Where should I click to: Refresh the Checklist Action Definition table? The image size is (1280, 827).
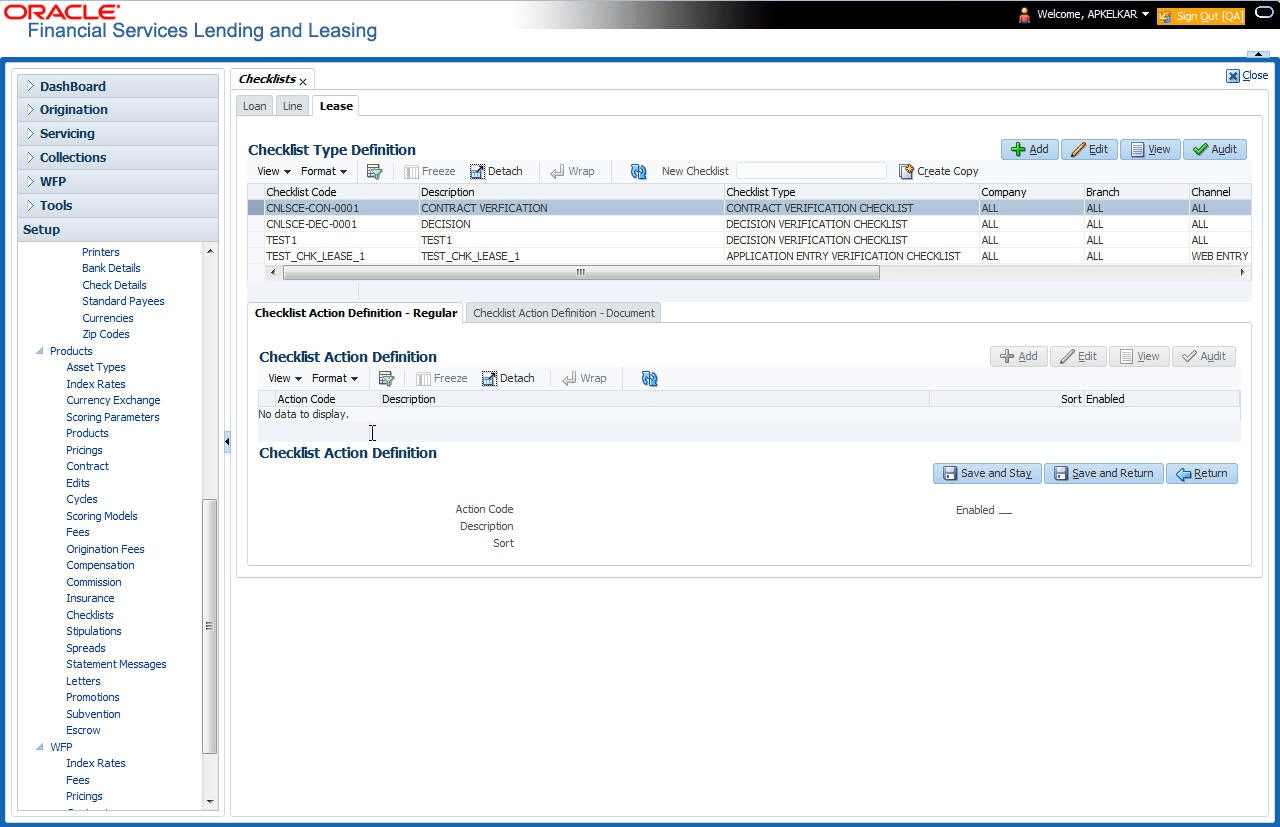point(650,378)
